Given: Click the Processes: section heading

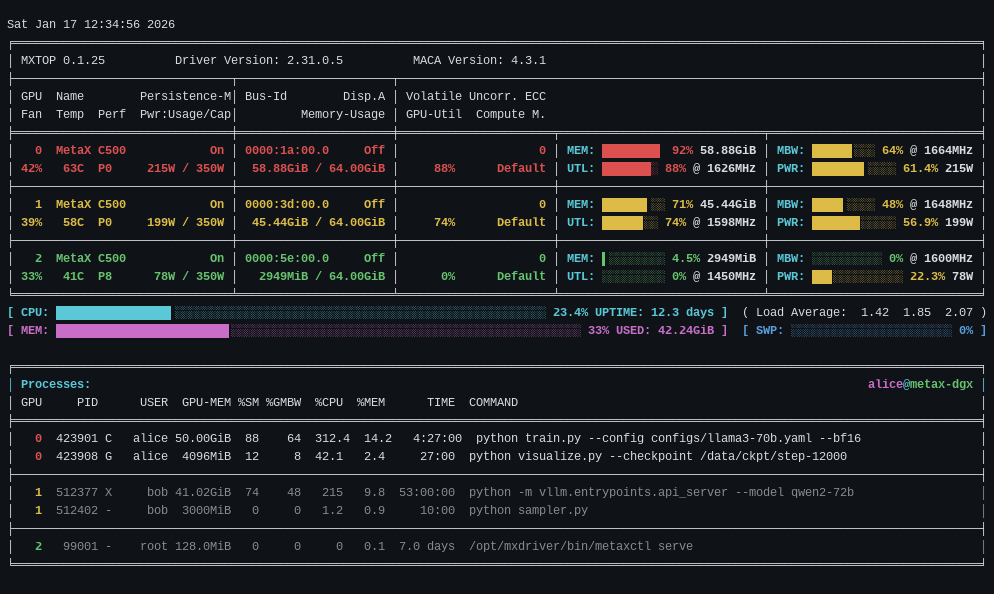Looking at the screenshot, I should (x=56, y=384).
